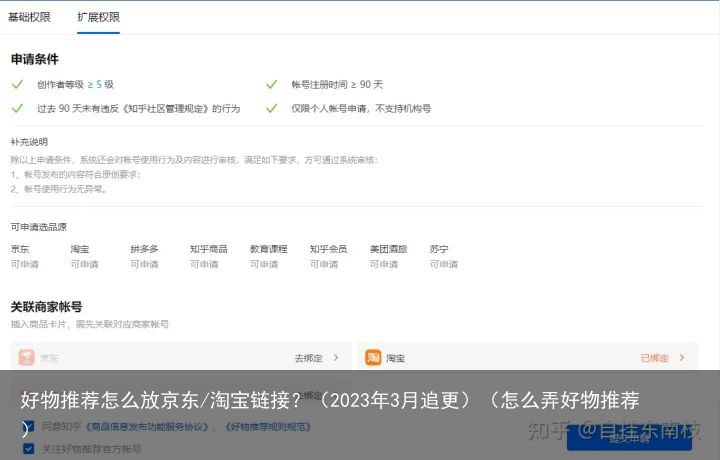Click green check beside 创作者等级 condition
The width and height of the screenshot is (720, 460).
[17, 84]
